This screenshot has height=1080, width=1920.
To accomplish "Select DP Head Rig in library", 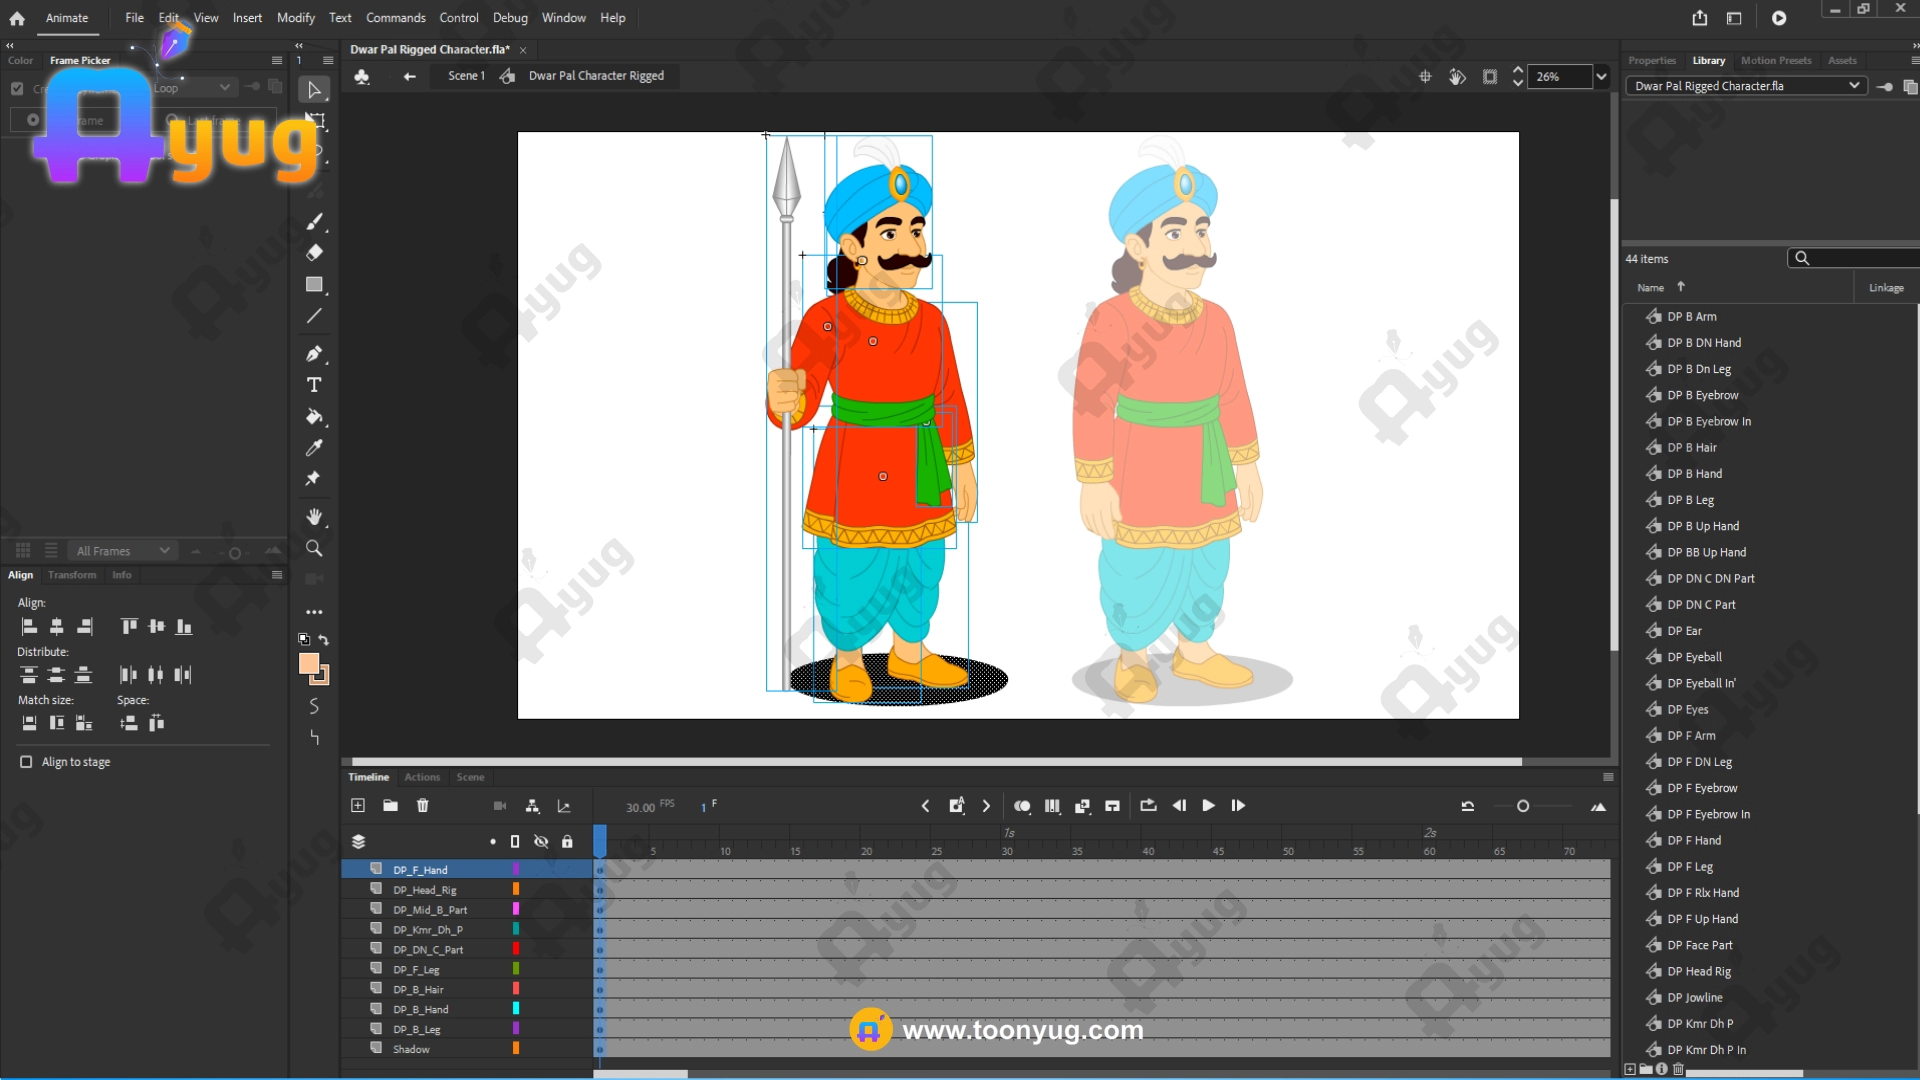I will [x=1698, y=972].
